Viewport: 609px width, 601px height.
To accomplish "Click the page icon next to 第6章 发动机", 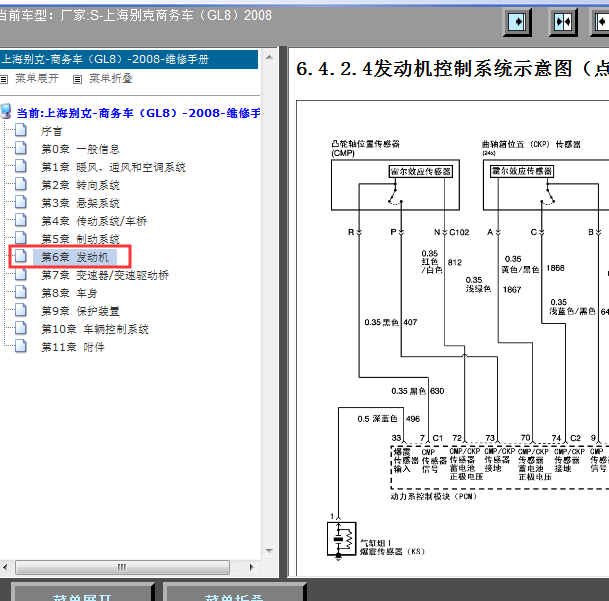I will (21, 256).
